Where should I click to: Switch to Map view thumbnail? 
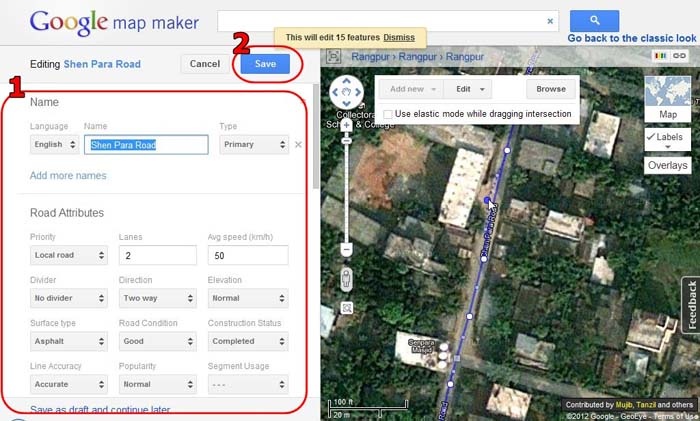tap(668, 99)
